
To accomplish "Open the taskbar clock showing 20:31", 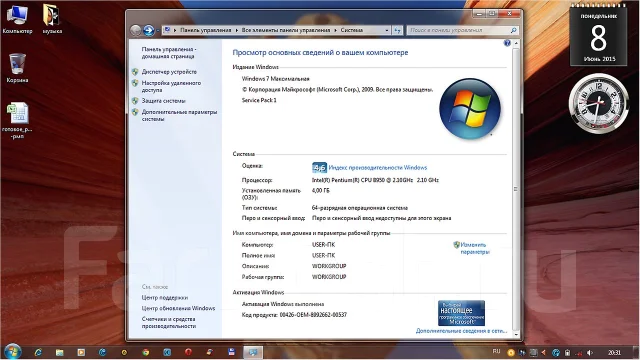I will pyautogui.click(x=614, y=353).
